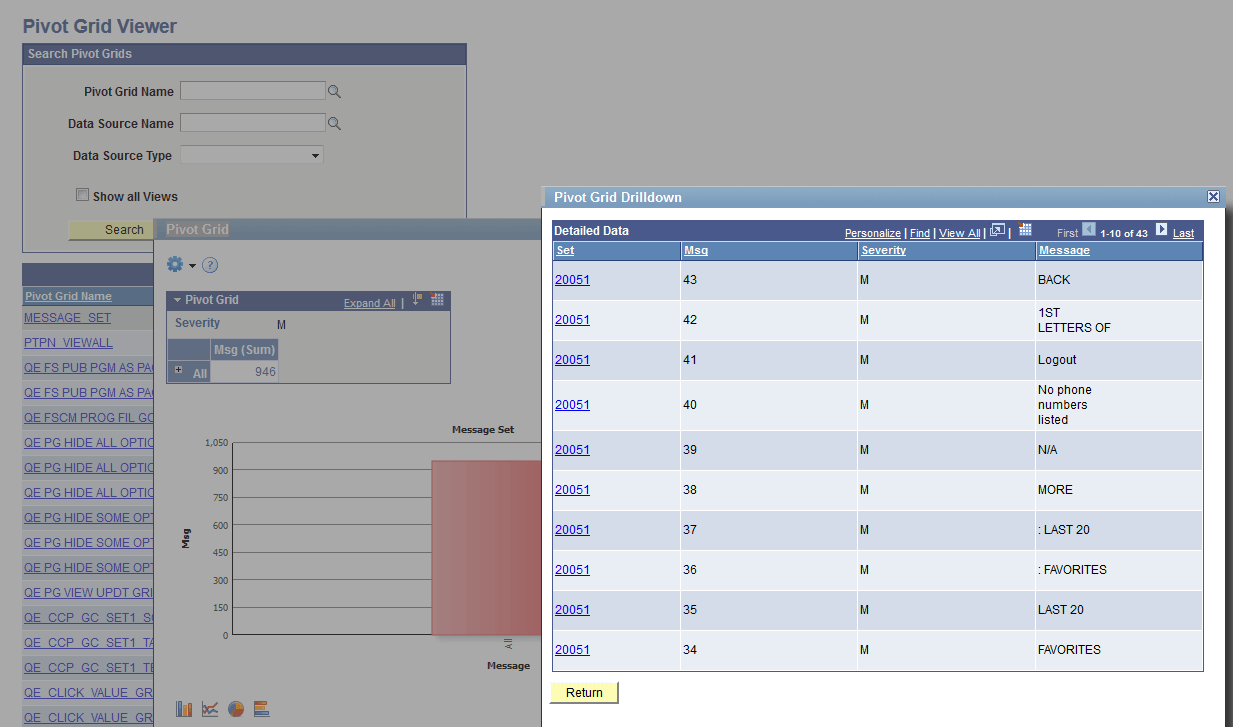The height and width of the screenshot is (727, 1233).
Task: Expand the gear menu dropdown arrow
Action: click(x=192, y=264)
